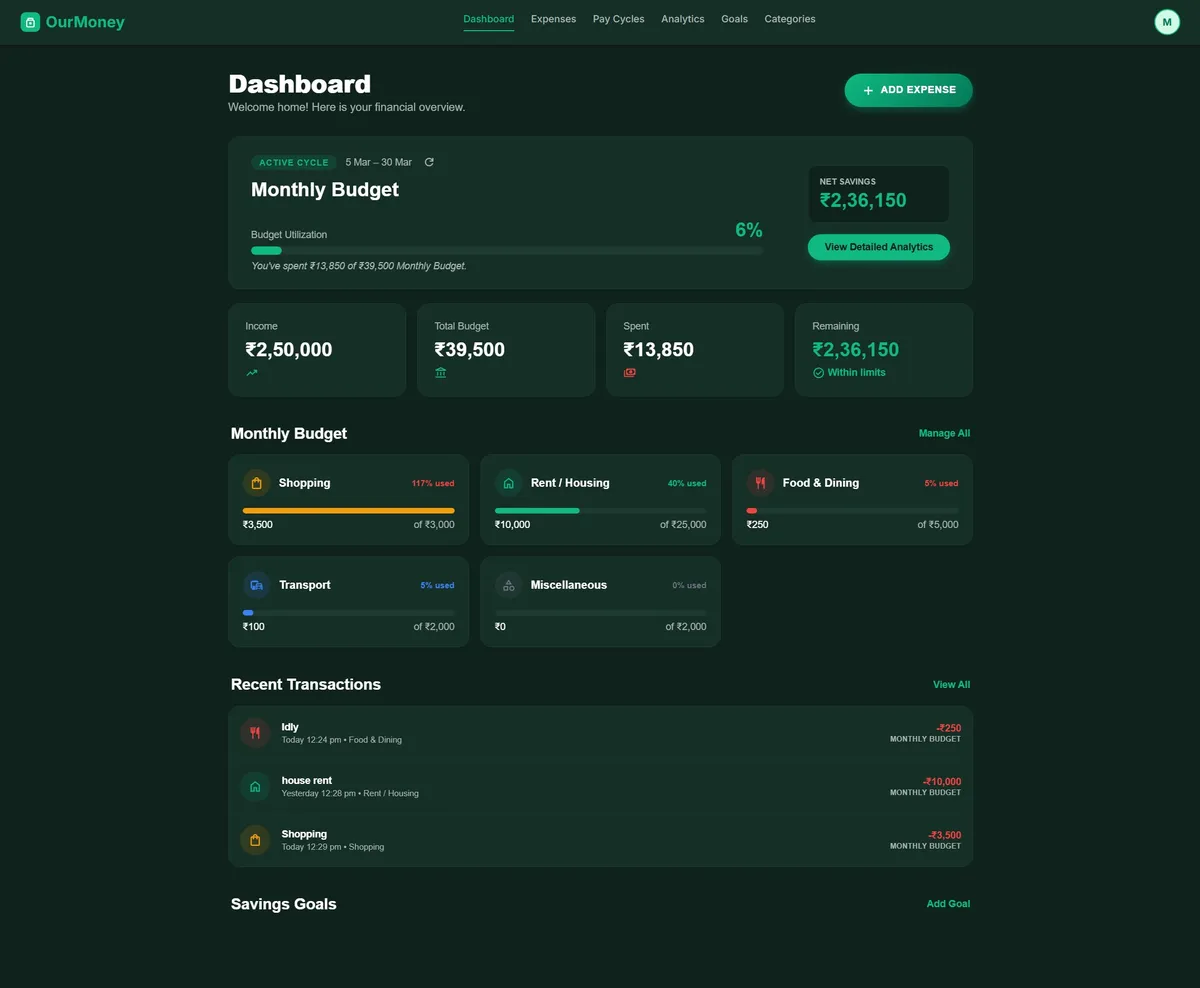Screen dimensions: 1200x988
Task: Open the Pay Cycles section
Action: (618, 18)
